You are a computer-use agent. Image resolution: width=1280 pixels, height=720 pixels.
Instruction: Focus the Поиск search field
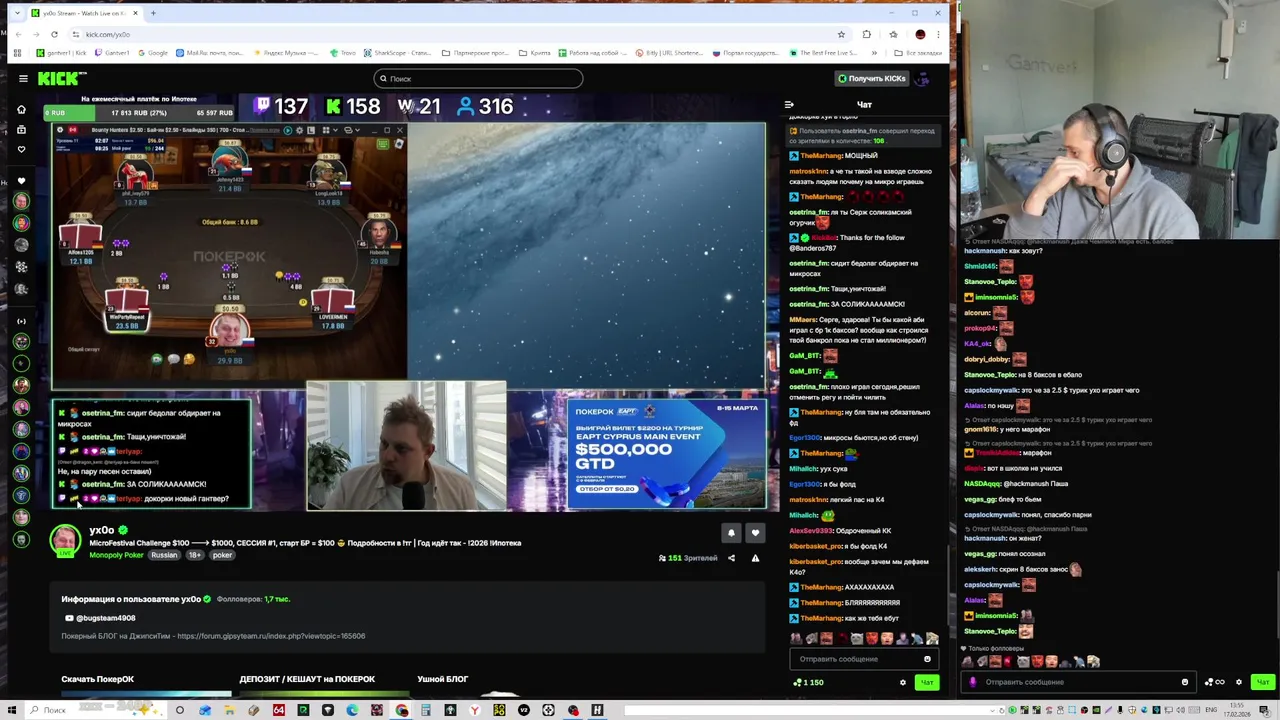pyautogui.click(x=478, y=78)
